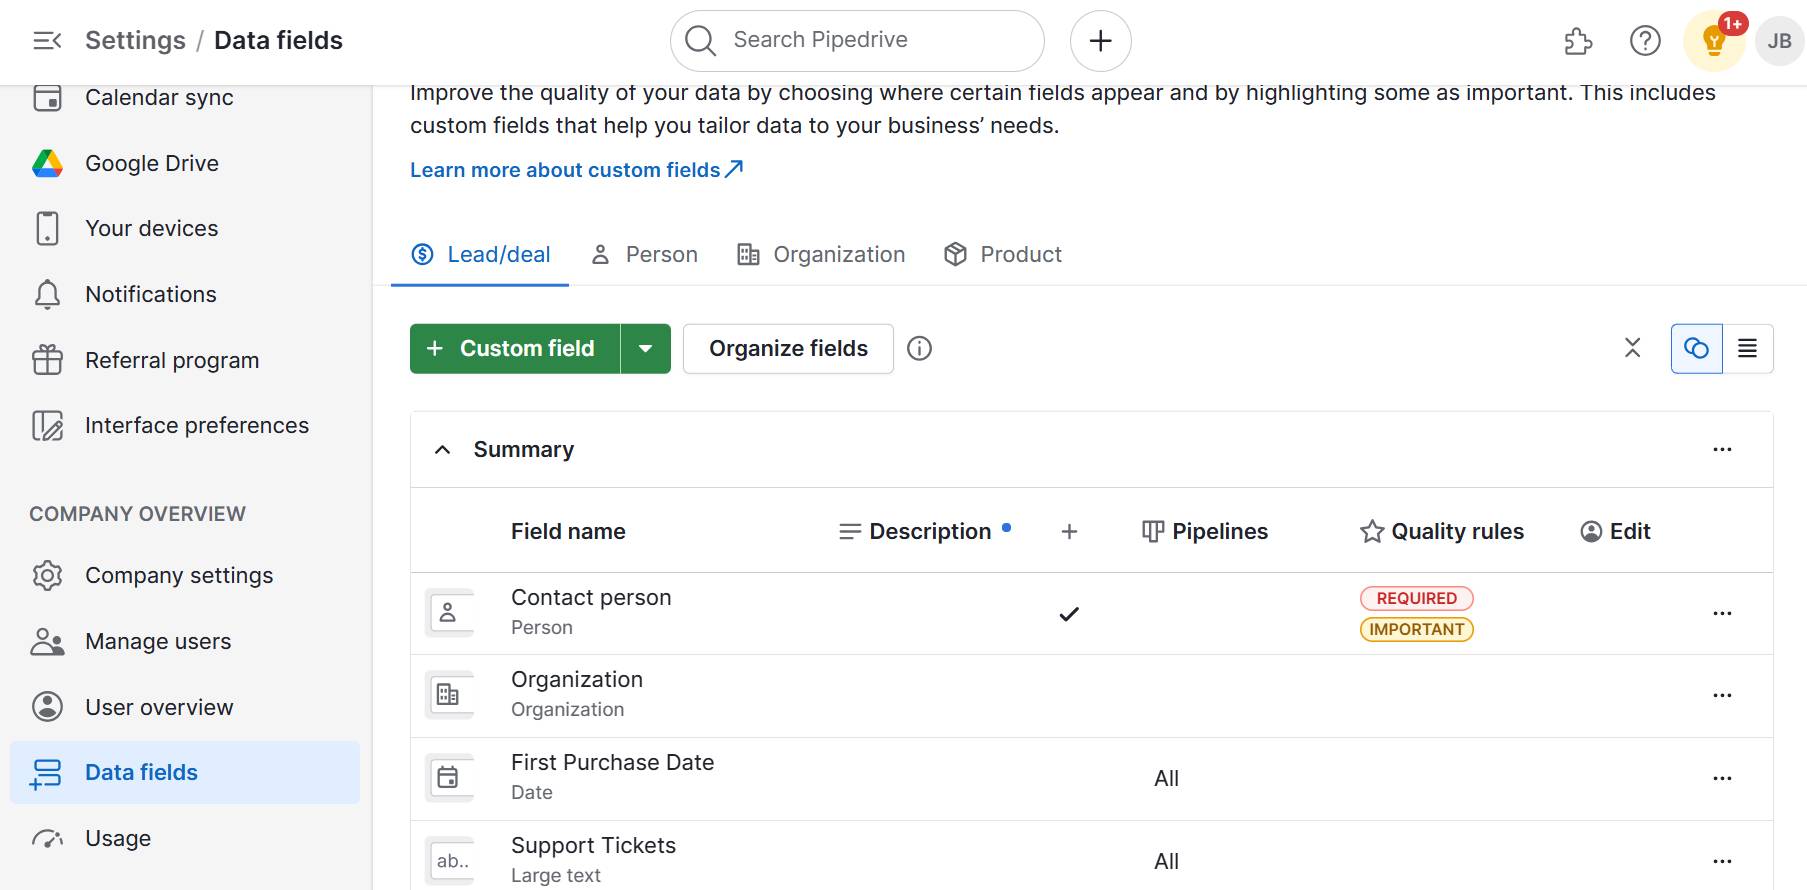Click the Organization field name in table

point(577,679)
